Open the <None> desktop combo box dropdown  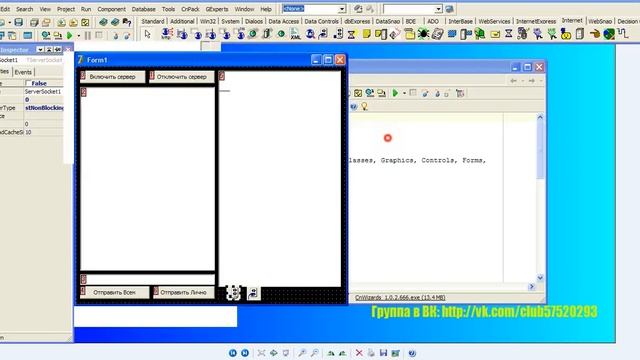[x=342, y=9]
